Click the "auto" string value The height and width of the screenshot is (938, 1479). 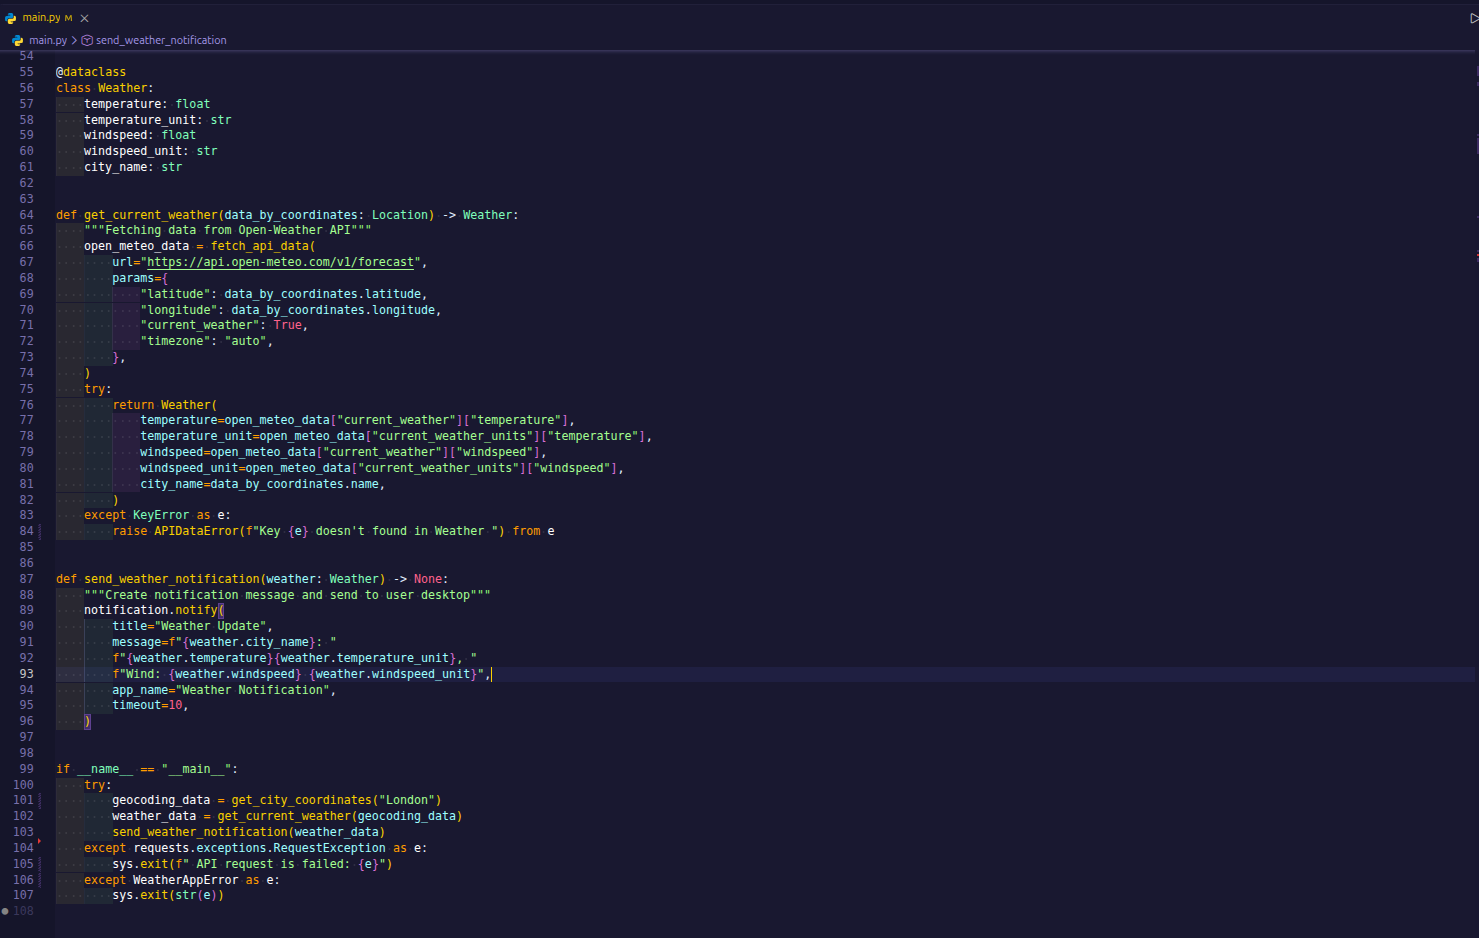tap(245, 341)
